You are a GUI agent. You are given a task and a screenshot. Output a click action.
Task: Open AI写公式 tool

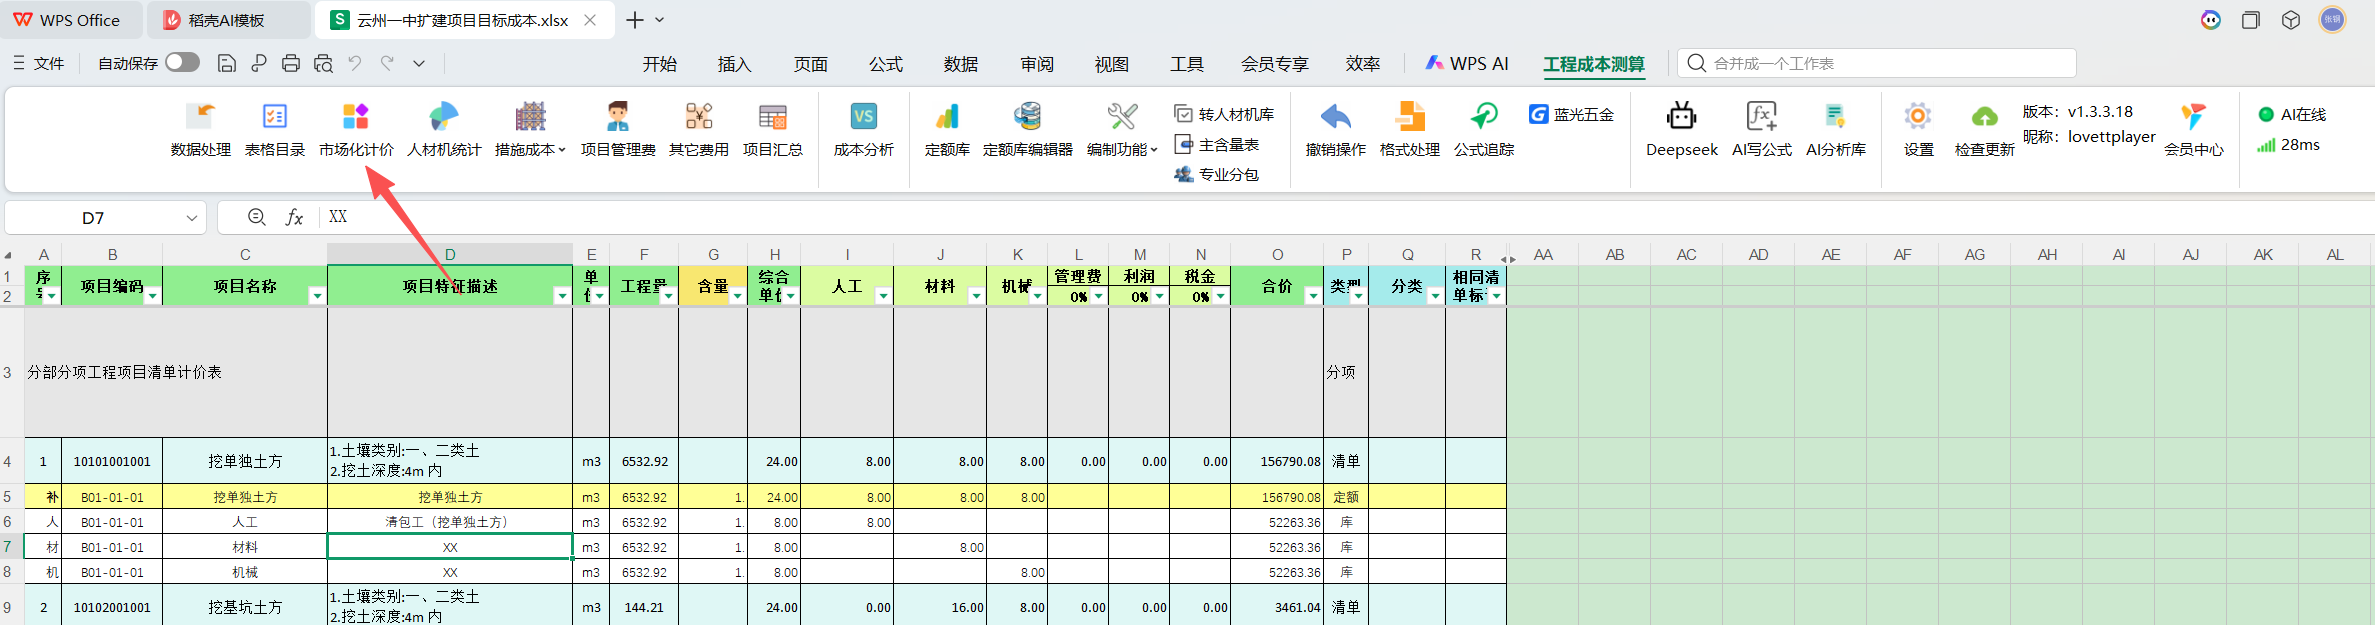pos(1762,129)
